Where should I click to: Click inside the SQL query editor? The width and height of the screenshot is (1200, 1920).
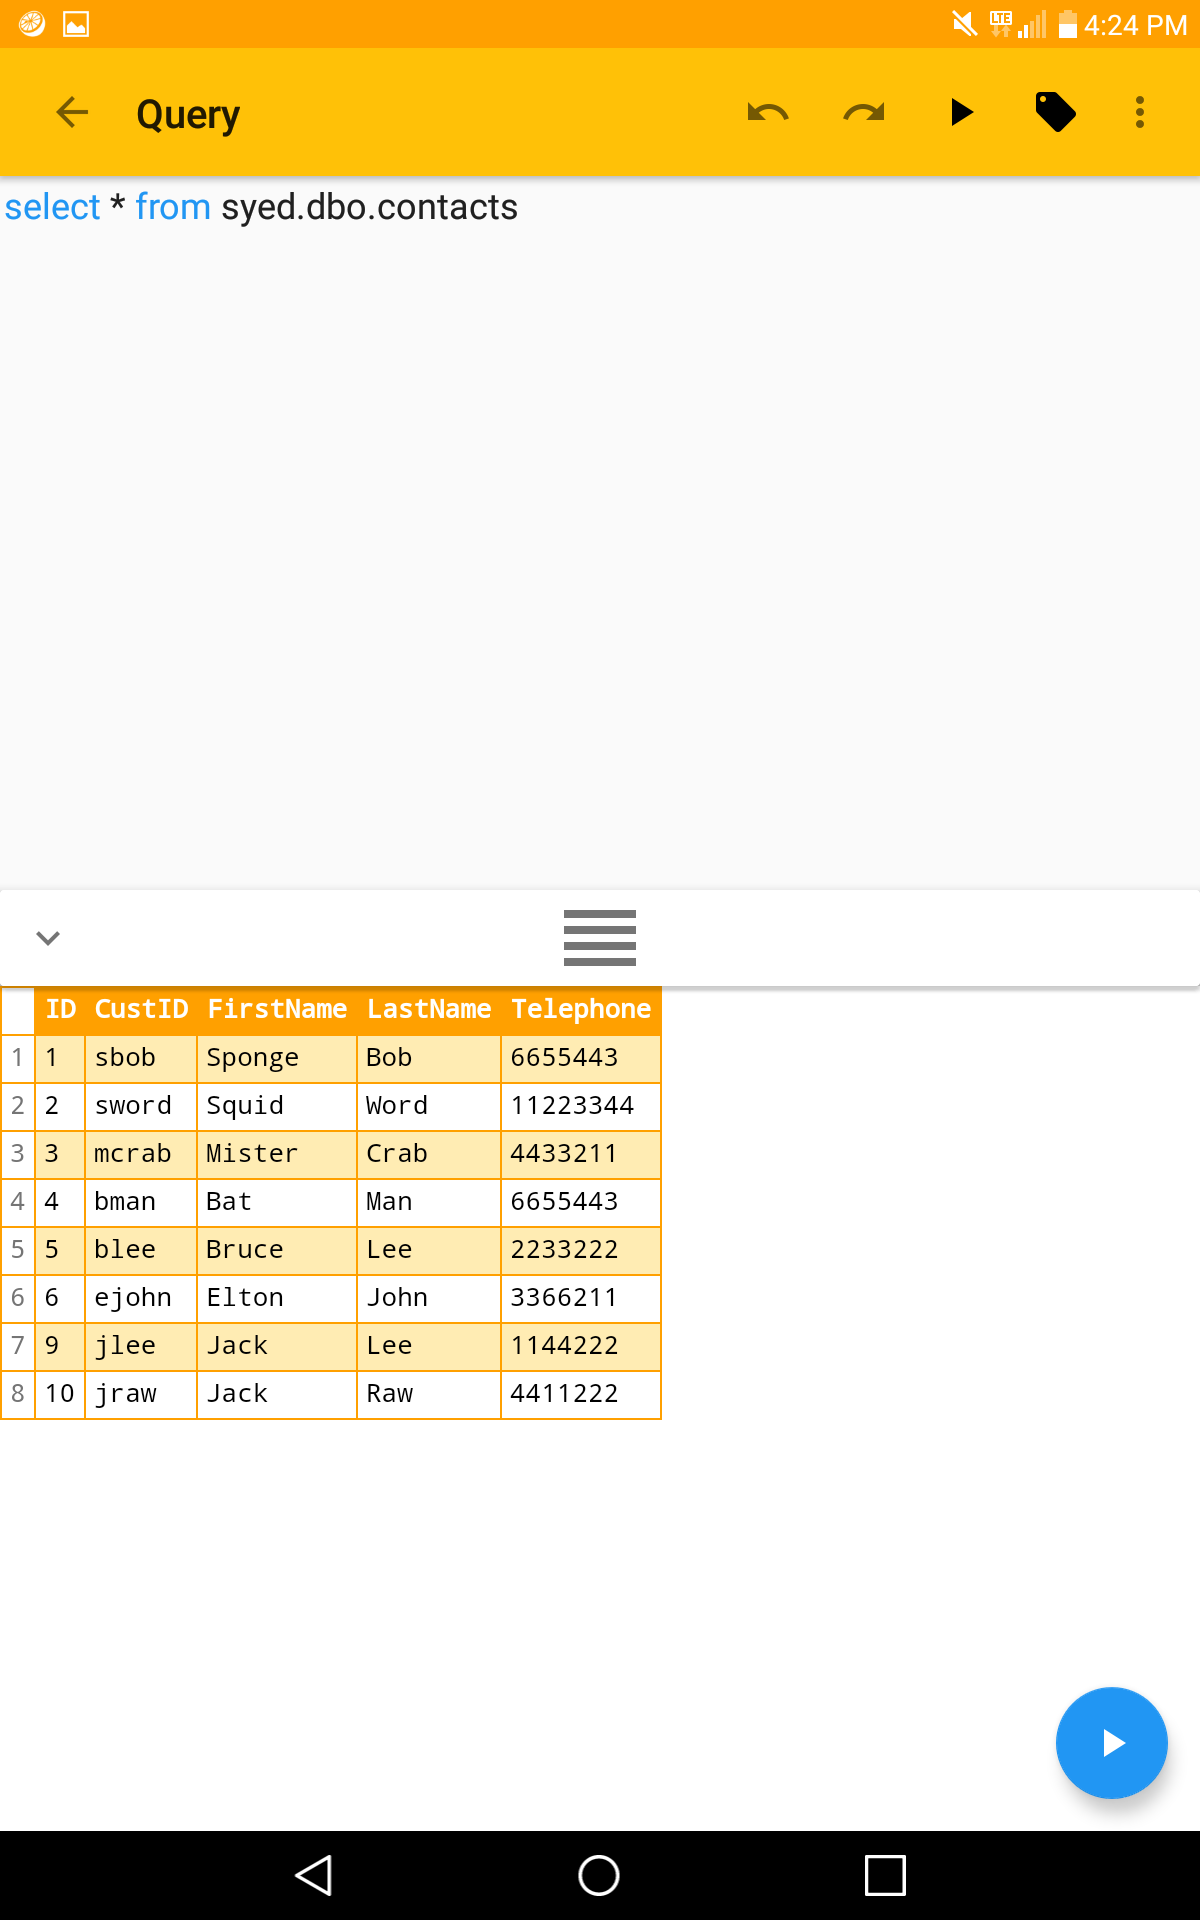[600, 533]
